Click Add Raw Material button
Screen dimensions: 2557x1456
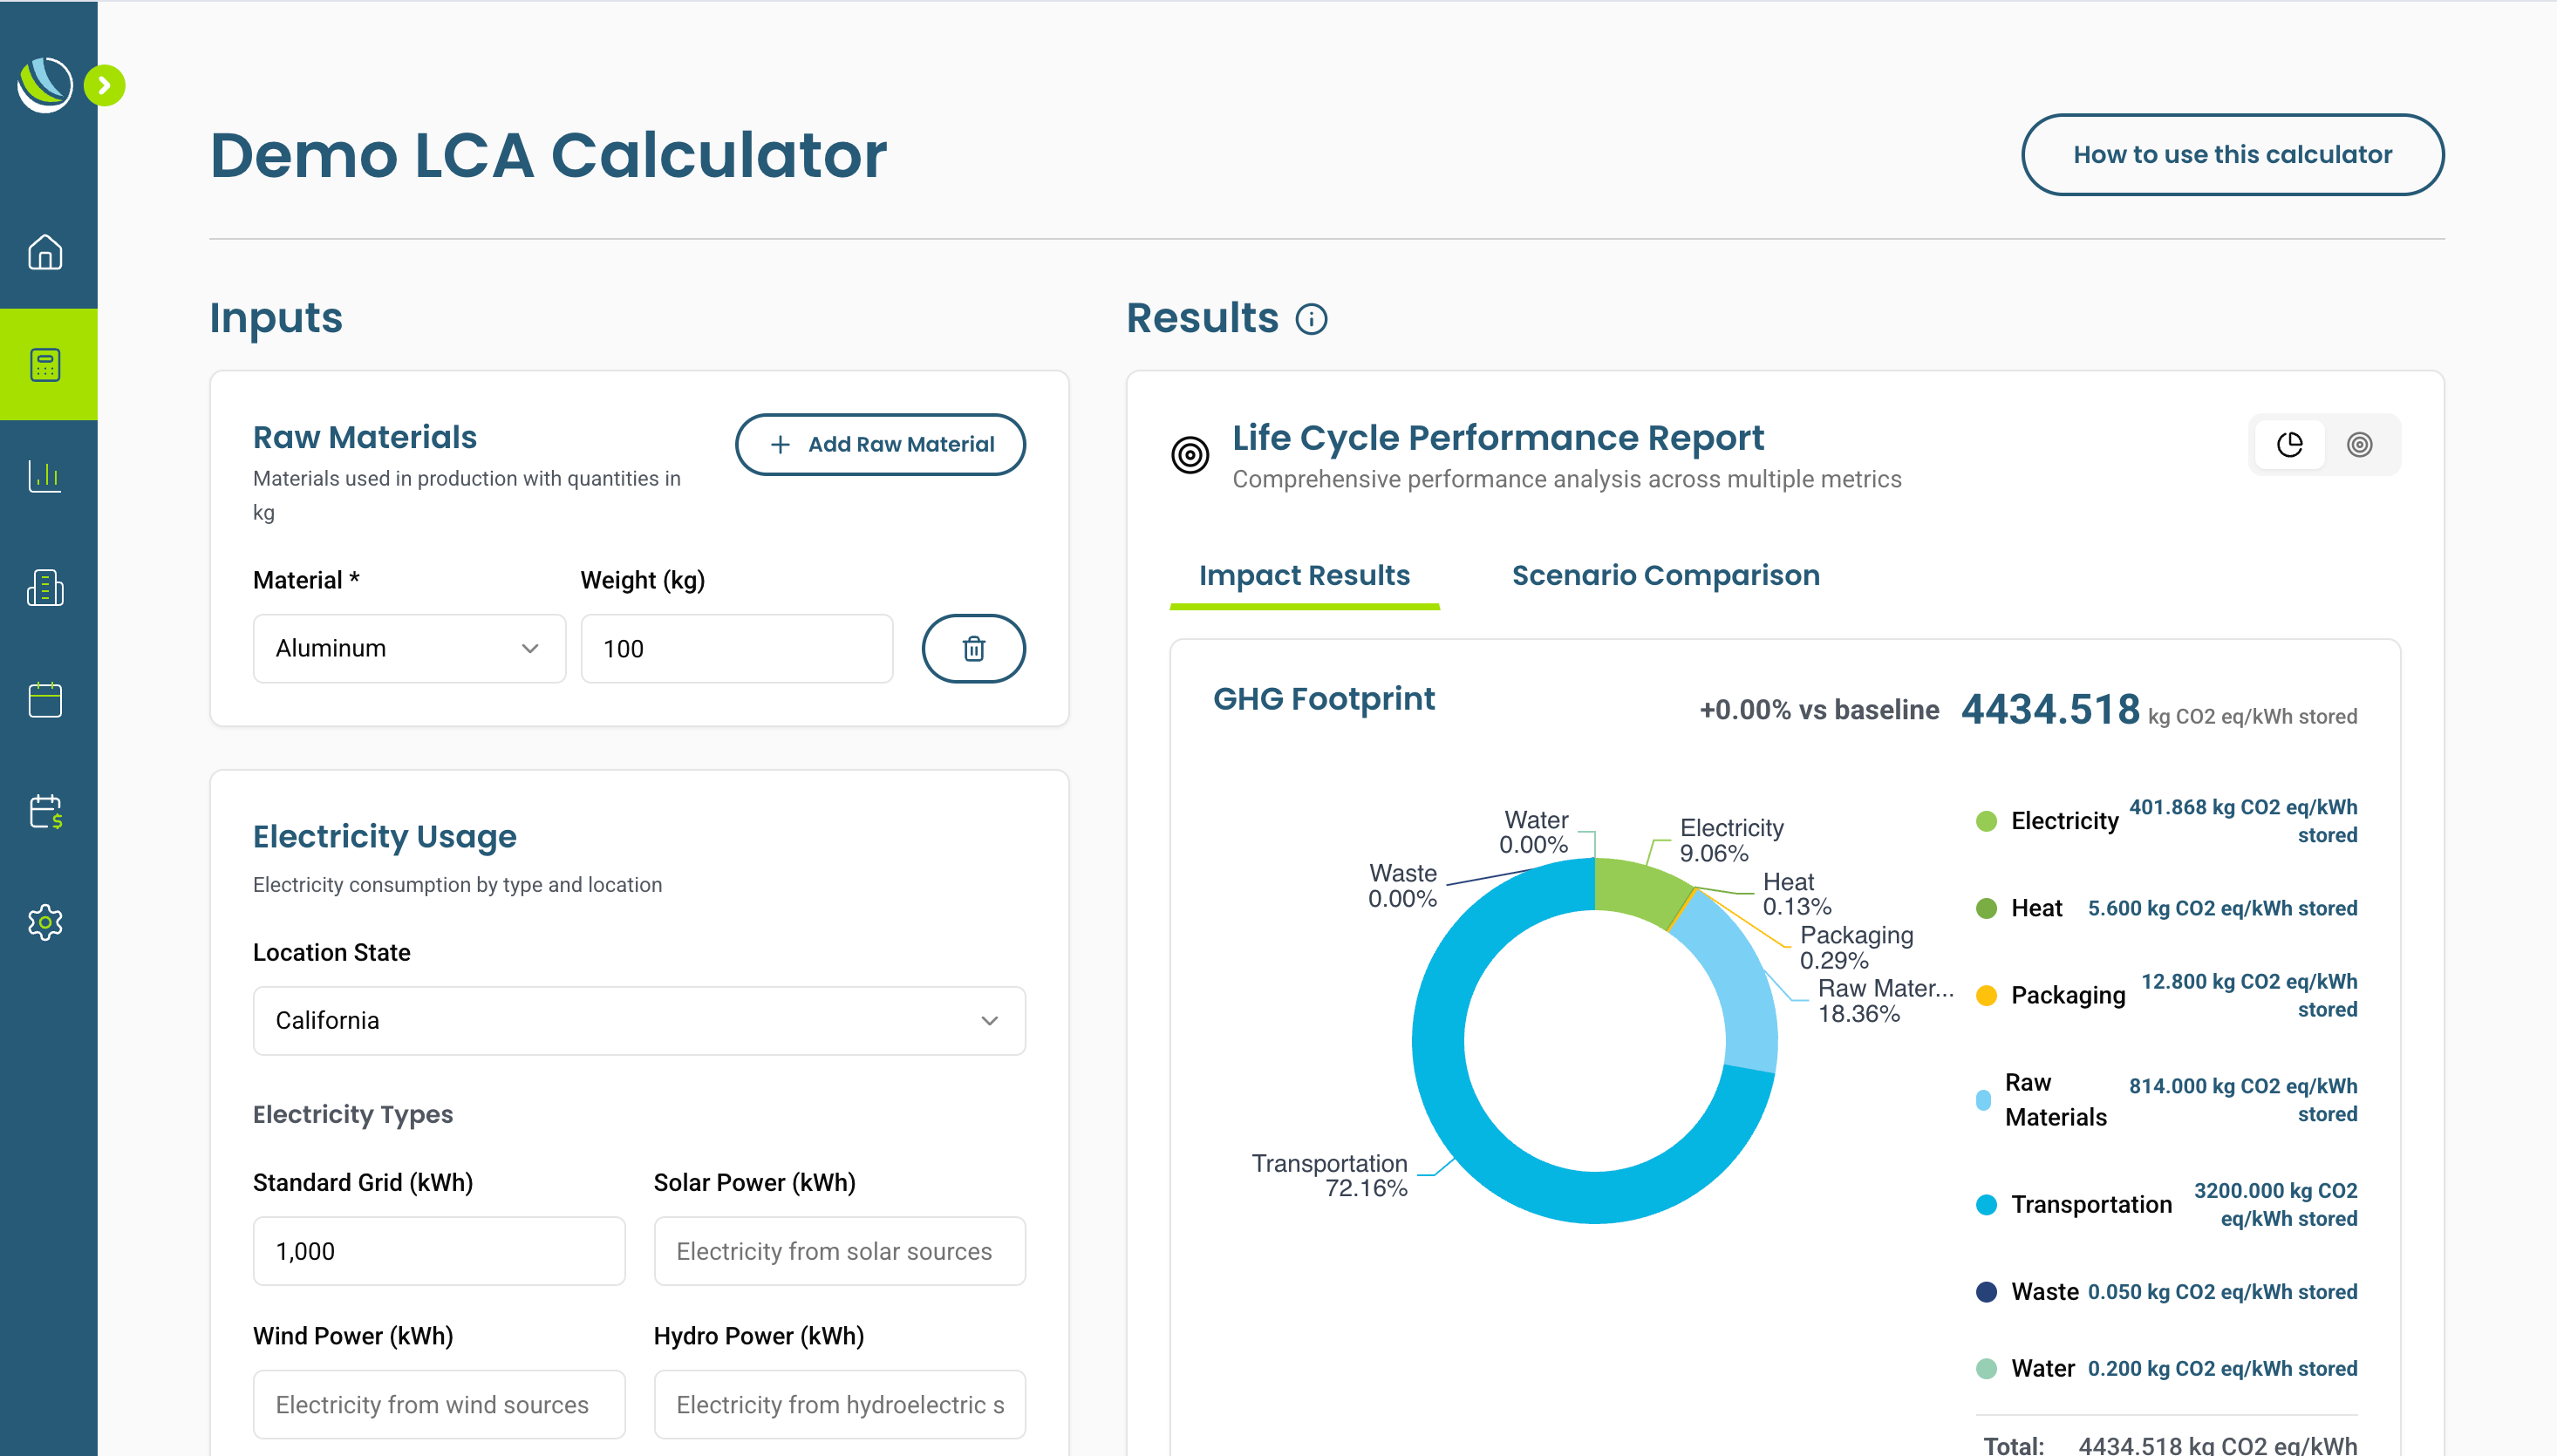coord(880,445)
